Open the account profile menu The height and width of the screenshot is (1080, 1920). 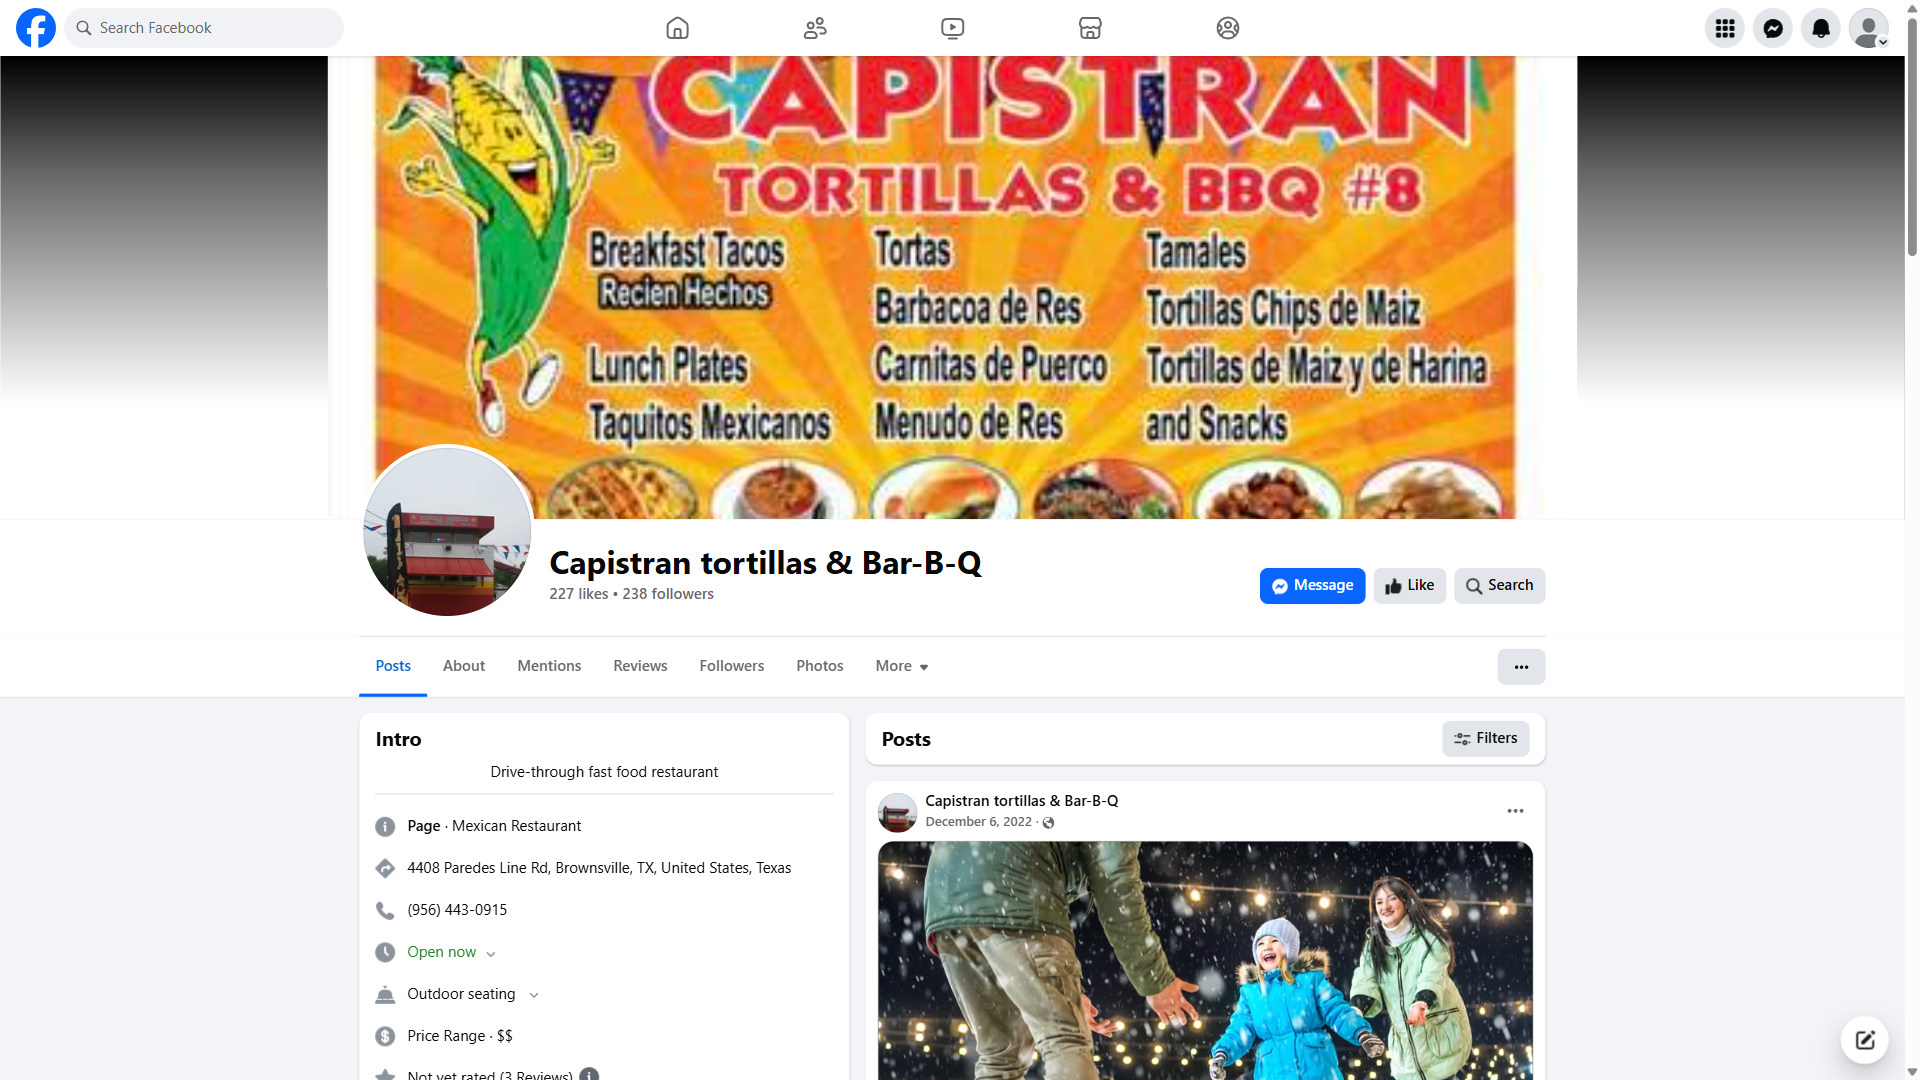[x=1869, y=28]
